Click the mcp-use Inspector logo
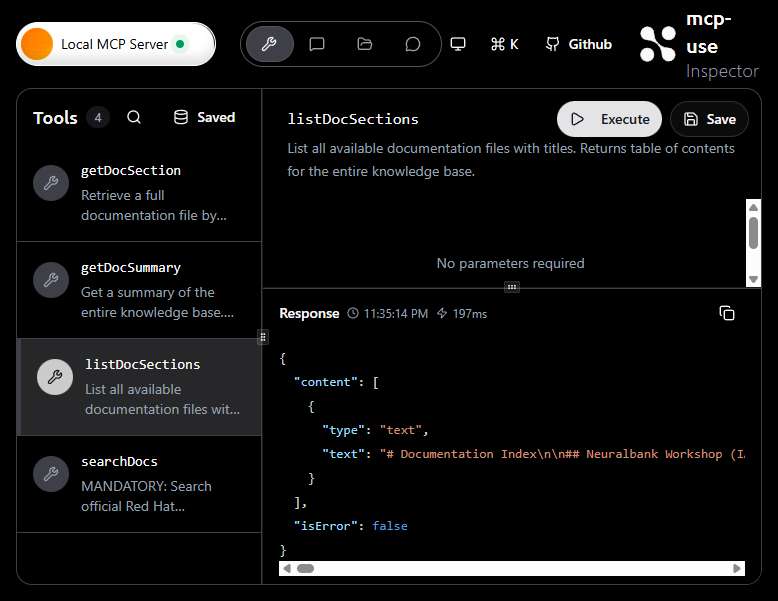 699,46
